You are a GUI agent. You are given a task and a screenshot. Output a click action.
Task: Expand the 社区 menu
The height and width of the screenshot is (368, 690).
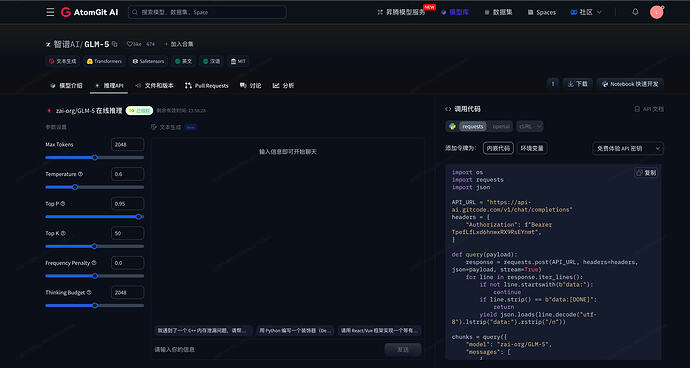tap(586, 12)
